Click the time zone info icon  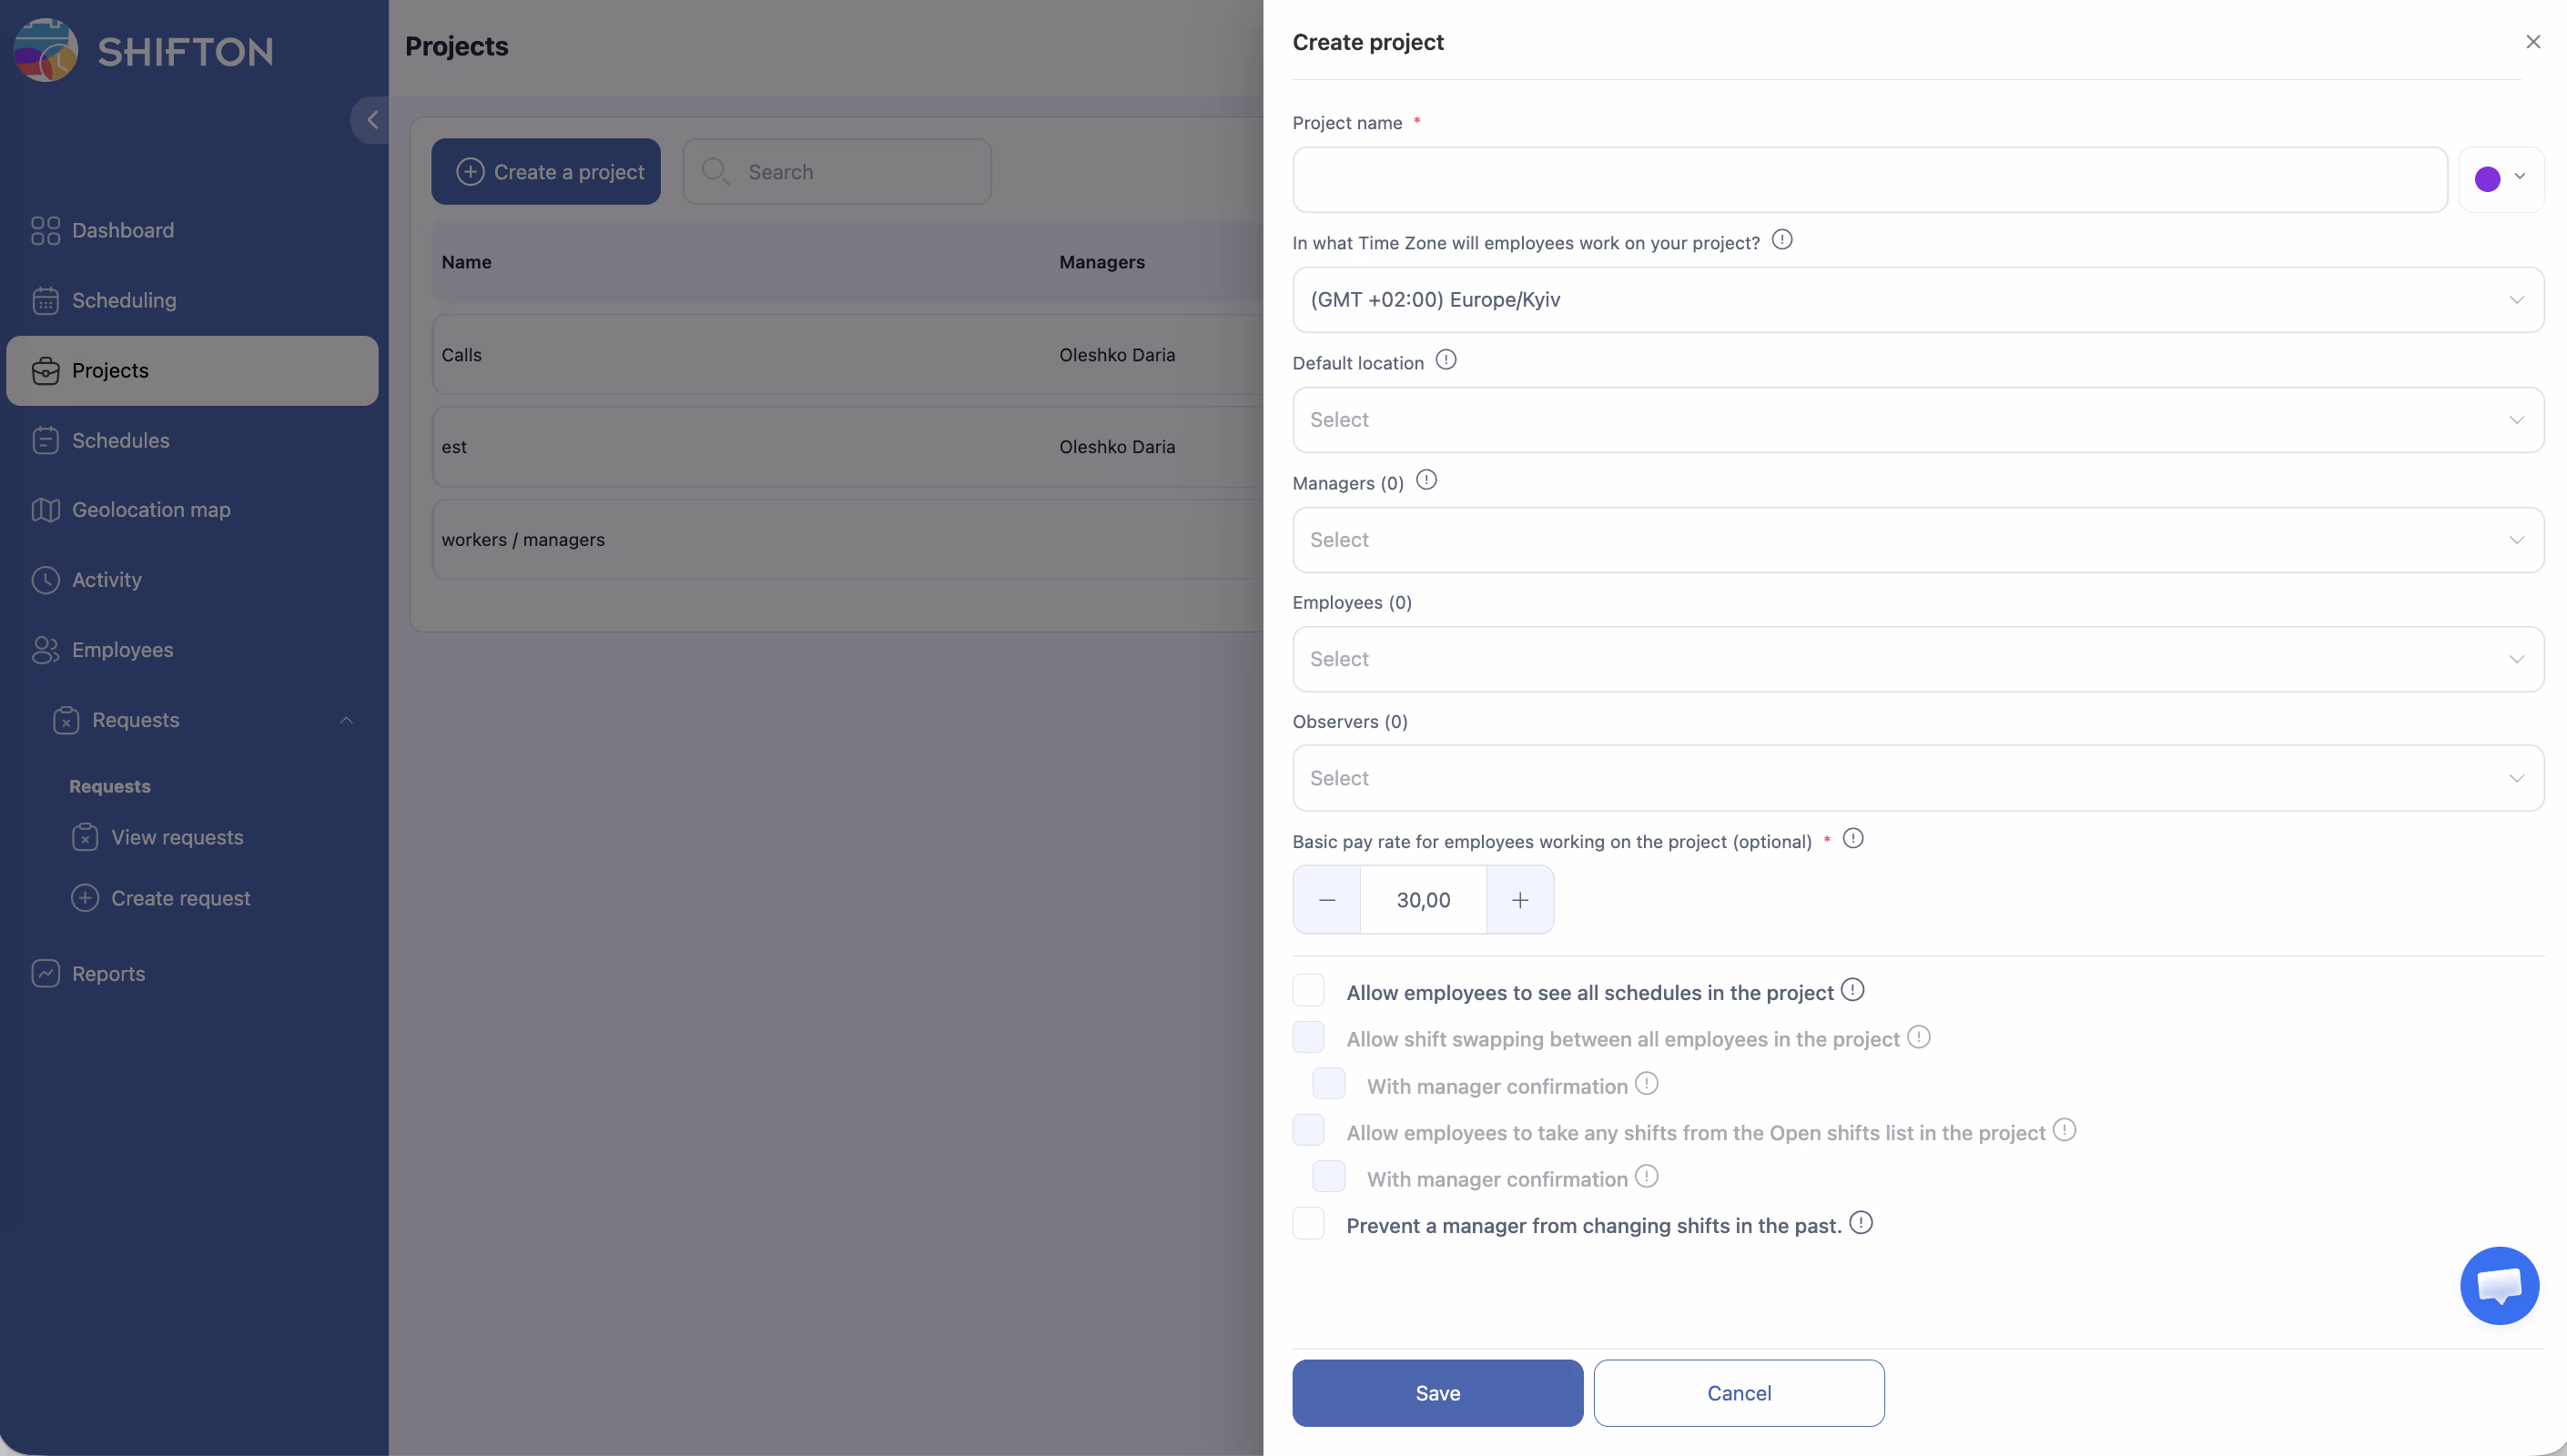click(1781, 240)
